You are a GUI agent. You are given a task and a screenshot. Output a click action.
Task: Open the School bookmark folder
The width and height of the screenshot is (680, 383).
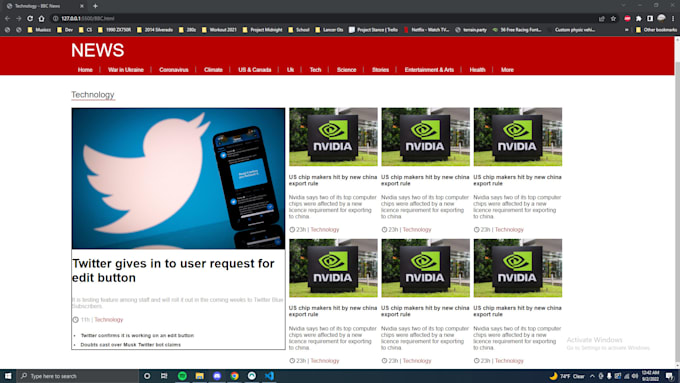(x=299, y=30)
